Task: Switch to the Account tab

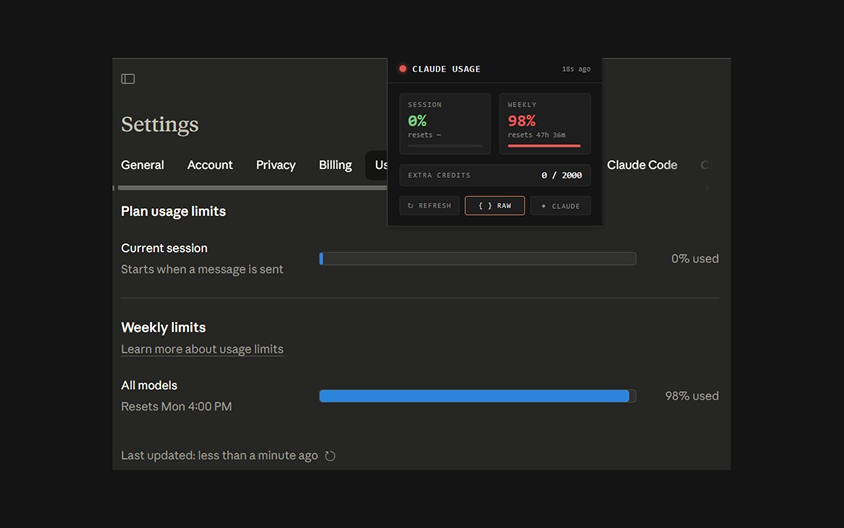Action: (x=210, y=165)
